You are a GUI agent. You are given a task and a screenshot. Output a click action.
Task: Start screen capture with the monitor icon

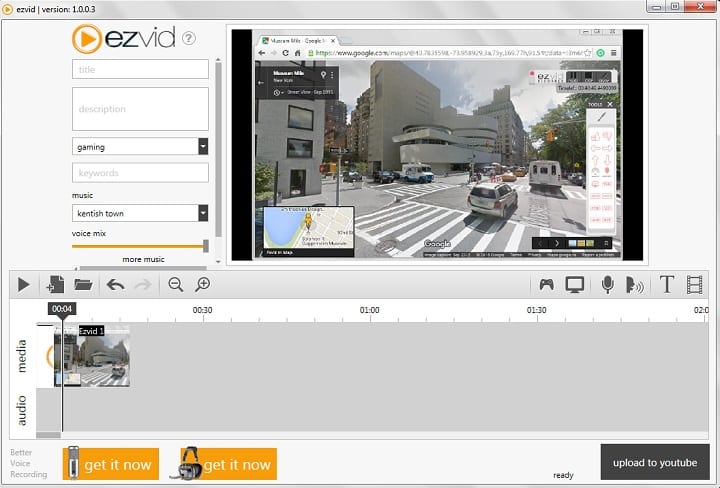pyautogui.click(x=574, y=285)
